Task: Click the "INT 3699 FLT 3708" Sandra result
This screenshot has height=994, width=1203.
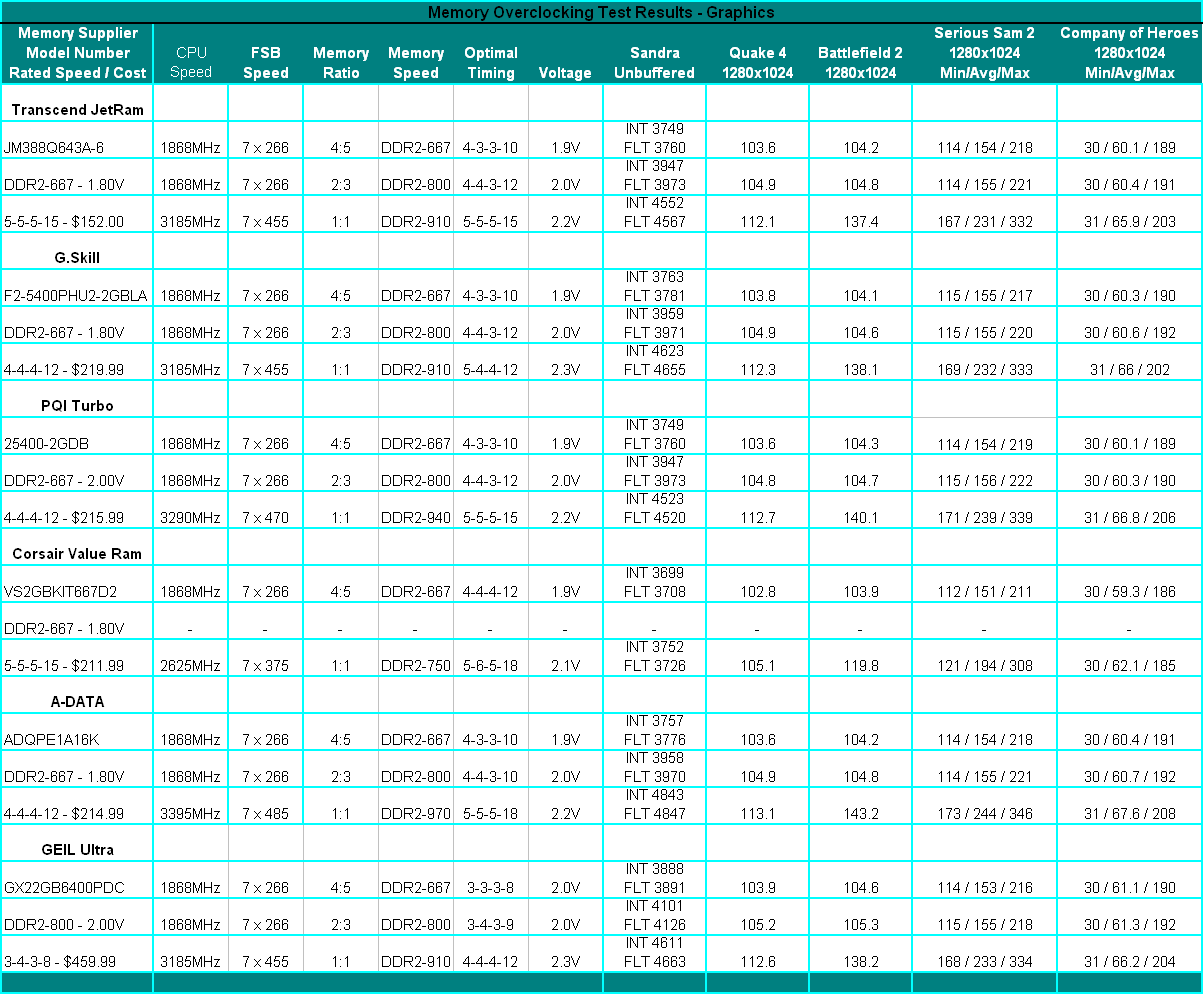Action: click(655, 581)
